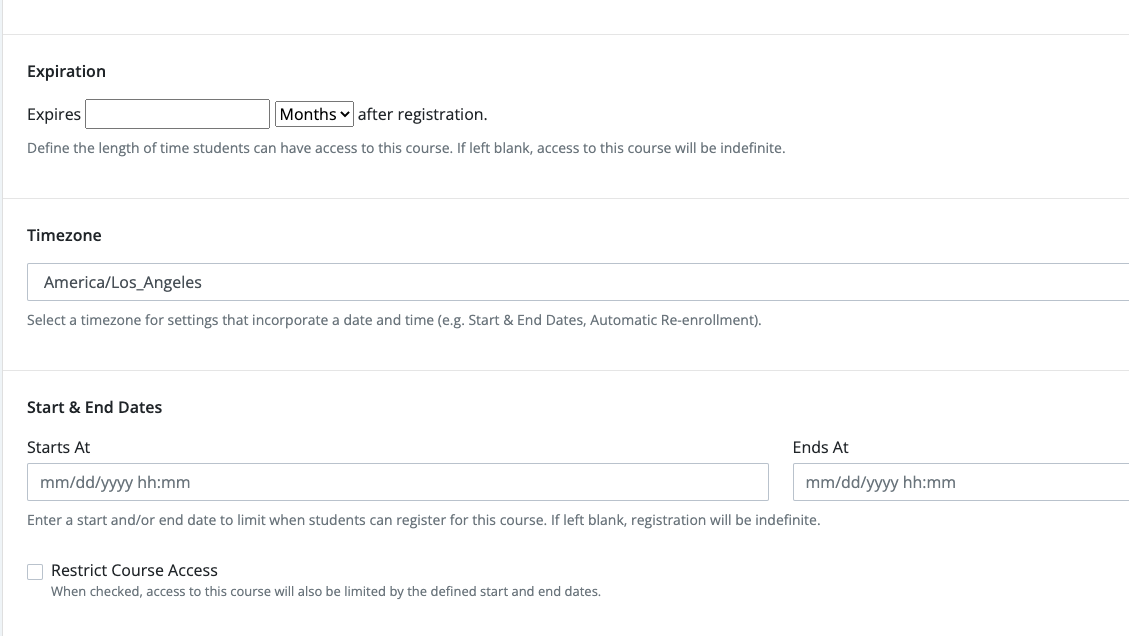The image size is (1129, 636).
Task: Click the registration date limit help text
Action: point(423,520)
